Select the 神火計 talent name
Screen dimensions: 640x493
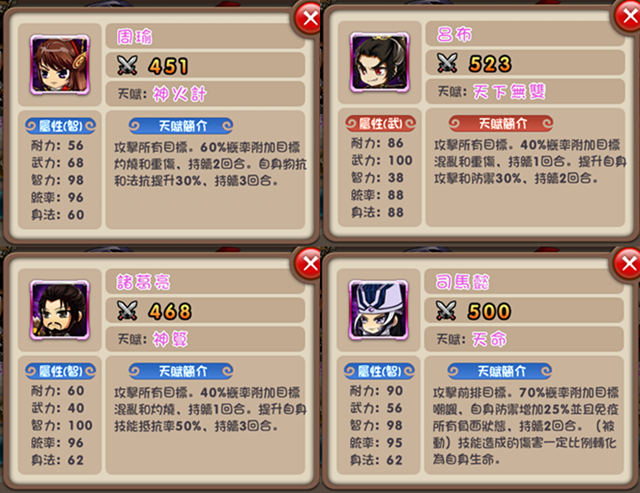point(180,94)
